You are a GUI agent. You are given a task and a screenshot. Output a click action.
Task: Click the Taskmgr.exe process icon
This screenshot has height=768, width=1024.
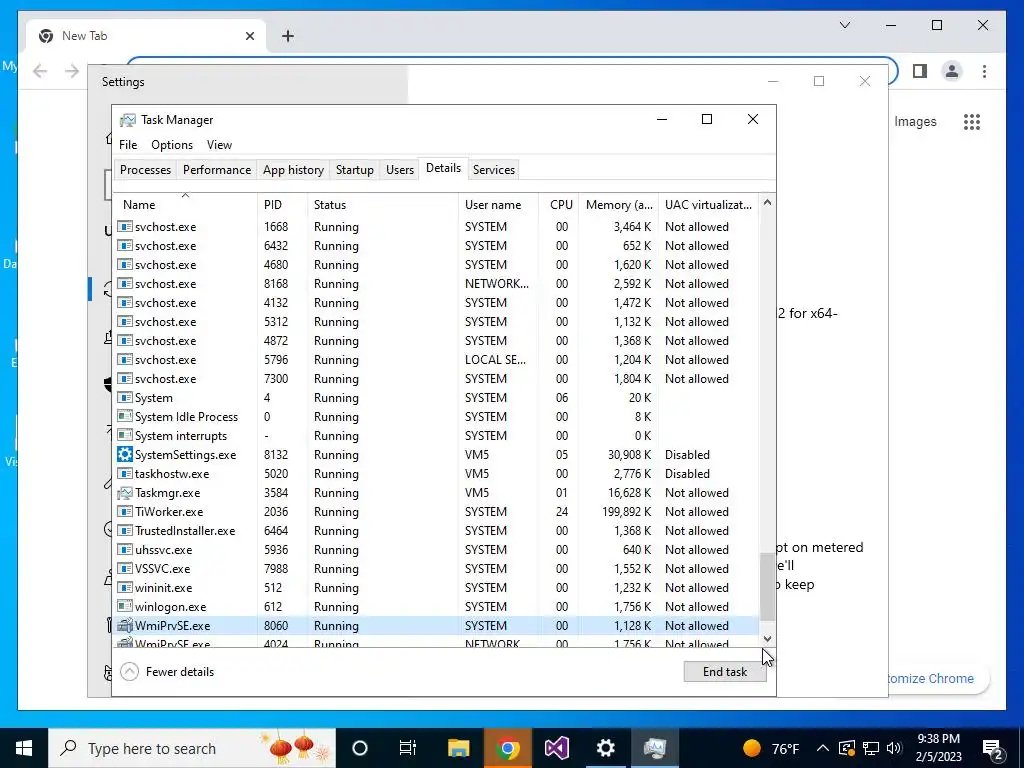(124, 493)
